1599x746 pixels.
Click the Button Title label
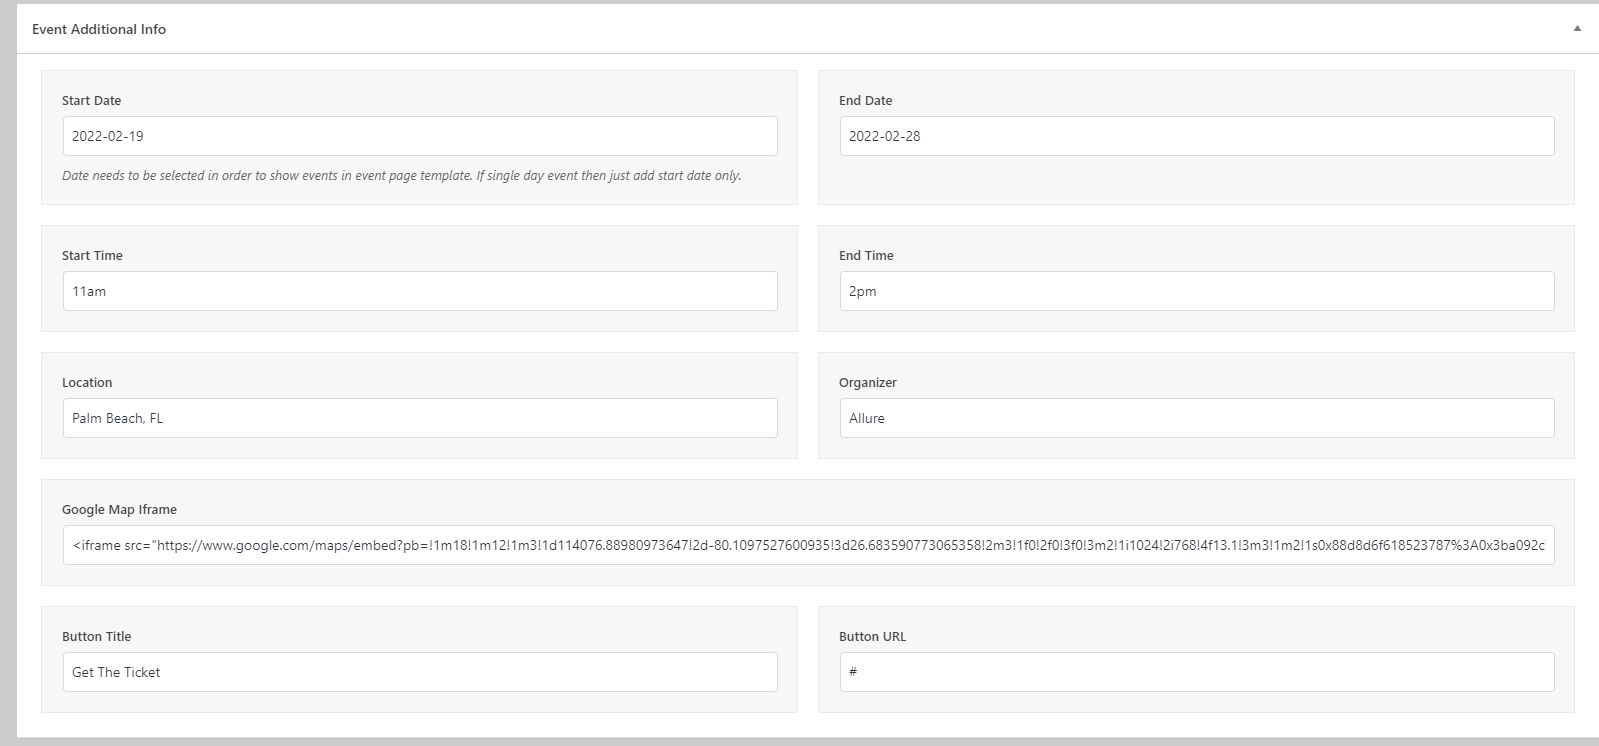tap(96, 637)
